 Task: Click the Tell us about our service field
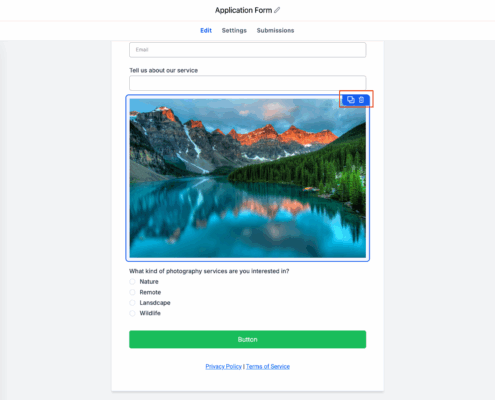(x=248, y=83)
